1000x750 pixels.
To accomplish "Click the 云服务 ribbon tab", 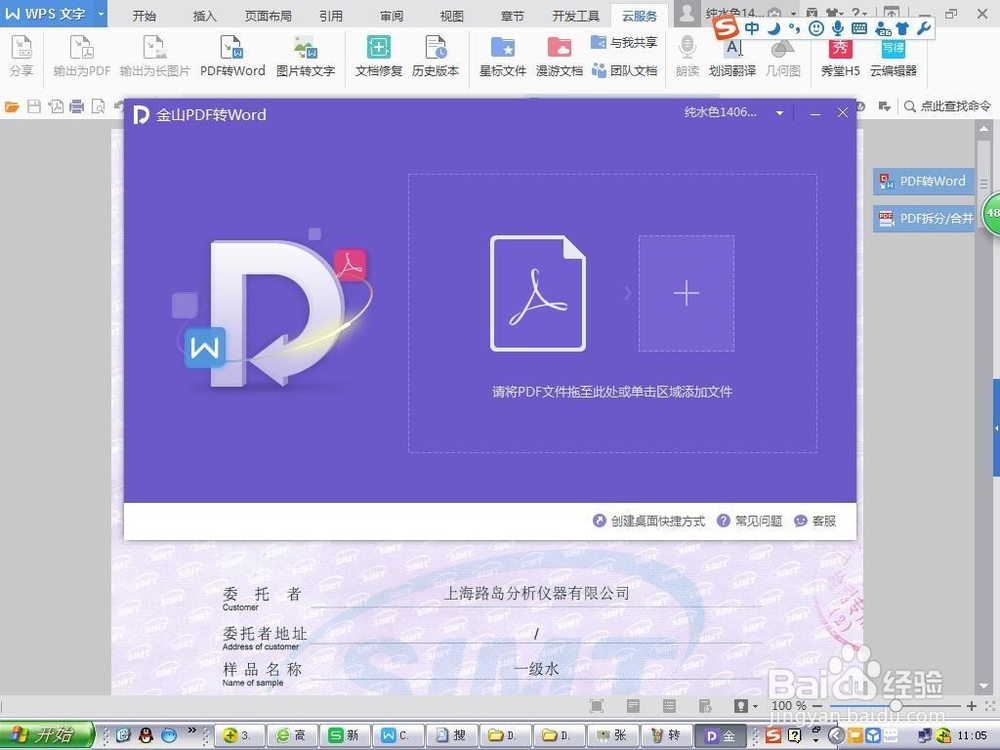I will pyautogui.click(x=640, y=15).
